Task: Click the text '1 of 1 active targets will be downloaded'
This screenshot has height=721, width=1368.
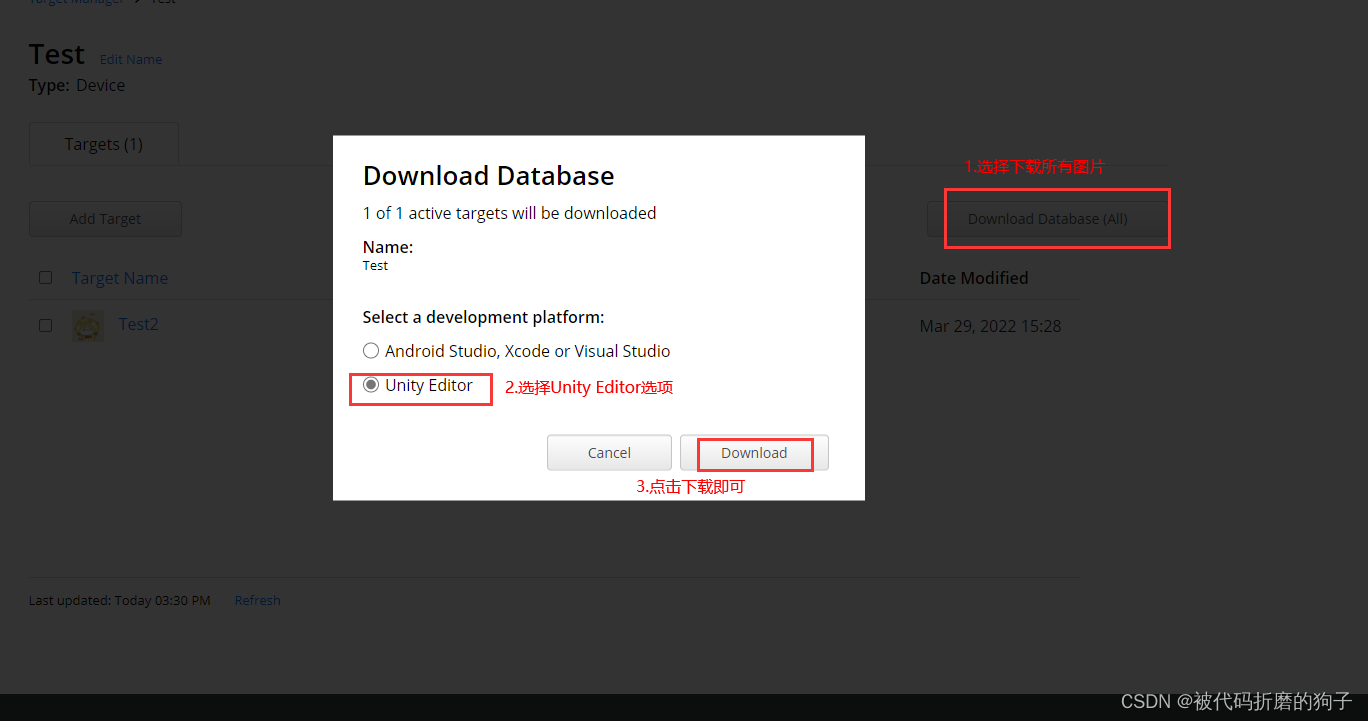Action: [x=509, y=213]
